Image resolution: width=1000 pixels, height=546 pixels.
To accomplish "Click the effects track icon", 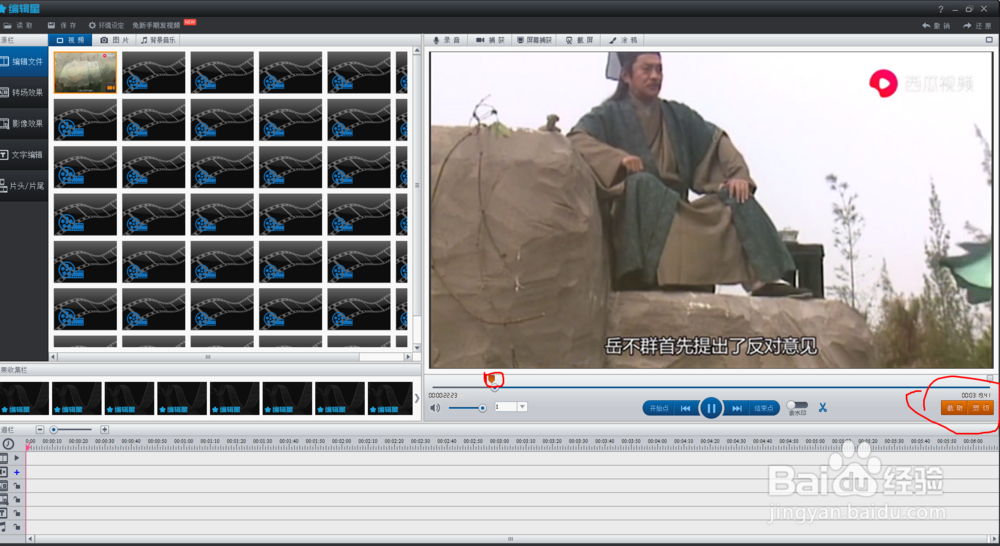I will click(4, 486).
